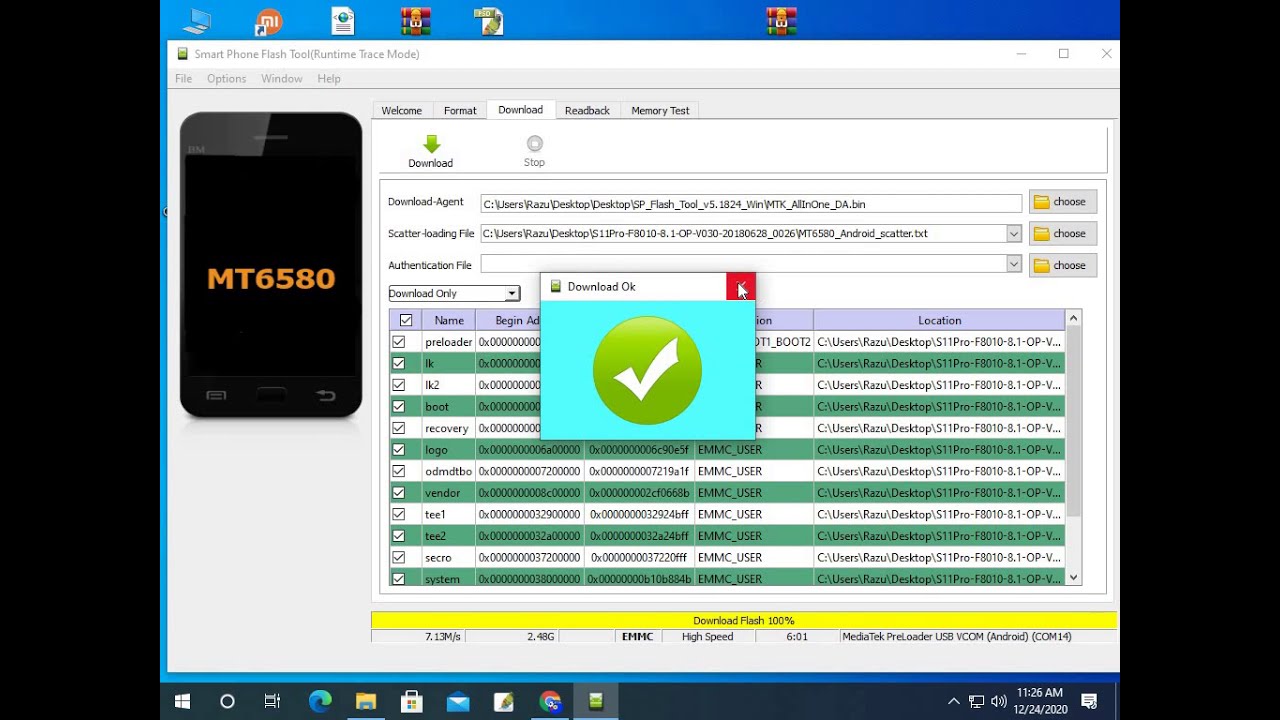Switch to the Format tab
This screenshot has height=720, width=1280.
[460, 111]
